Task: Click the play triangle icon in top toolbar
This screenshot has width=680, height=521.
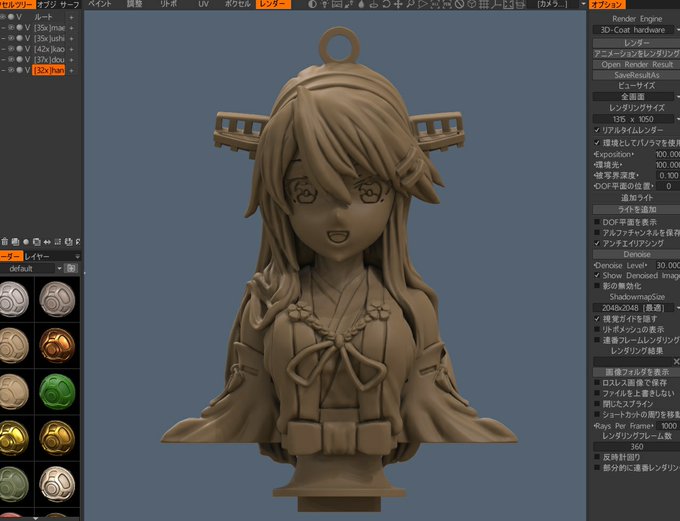Action: [x=422, y=4]
